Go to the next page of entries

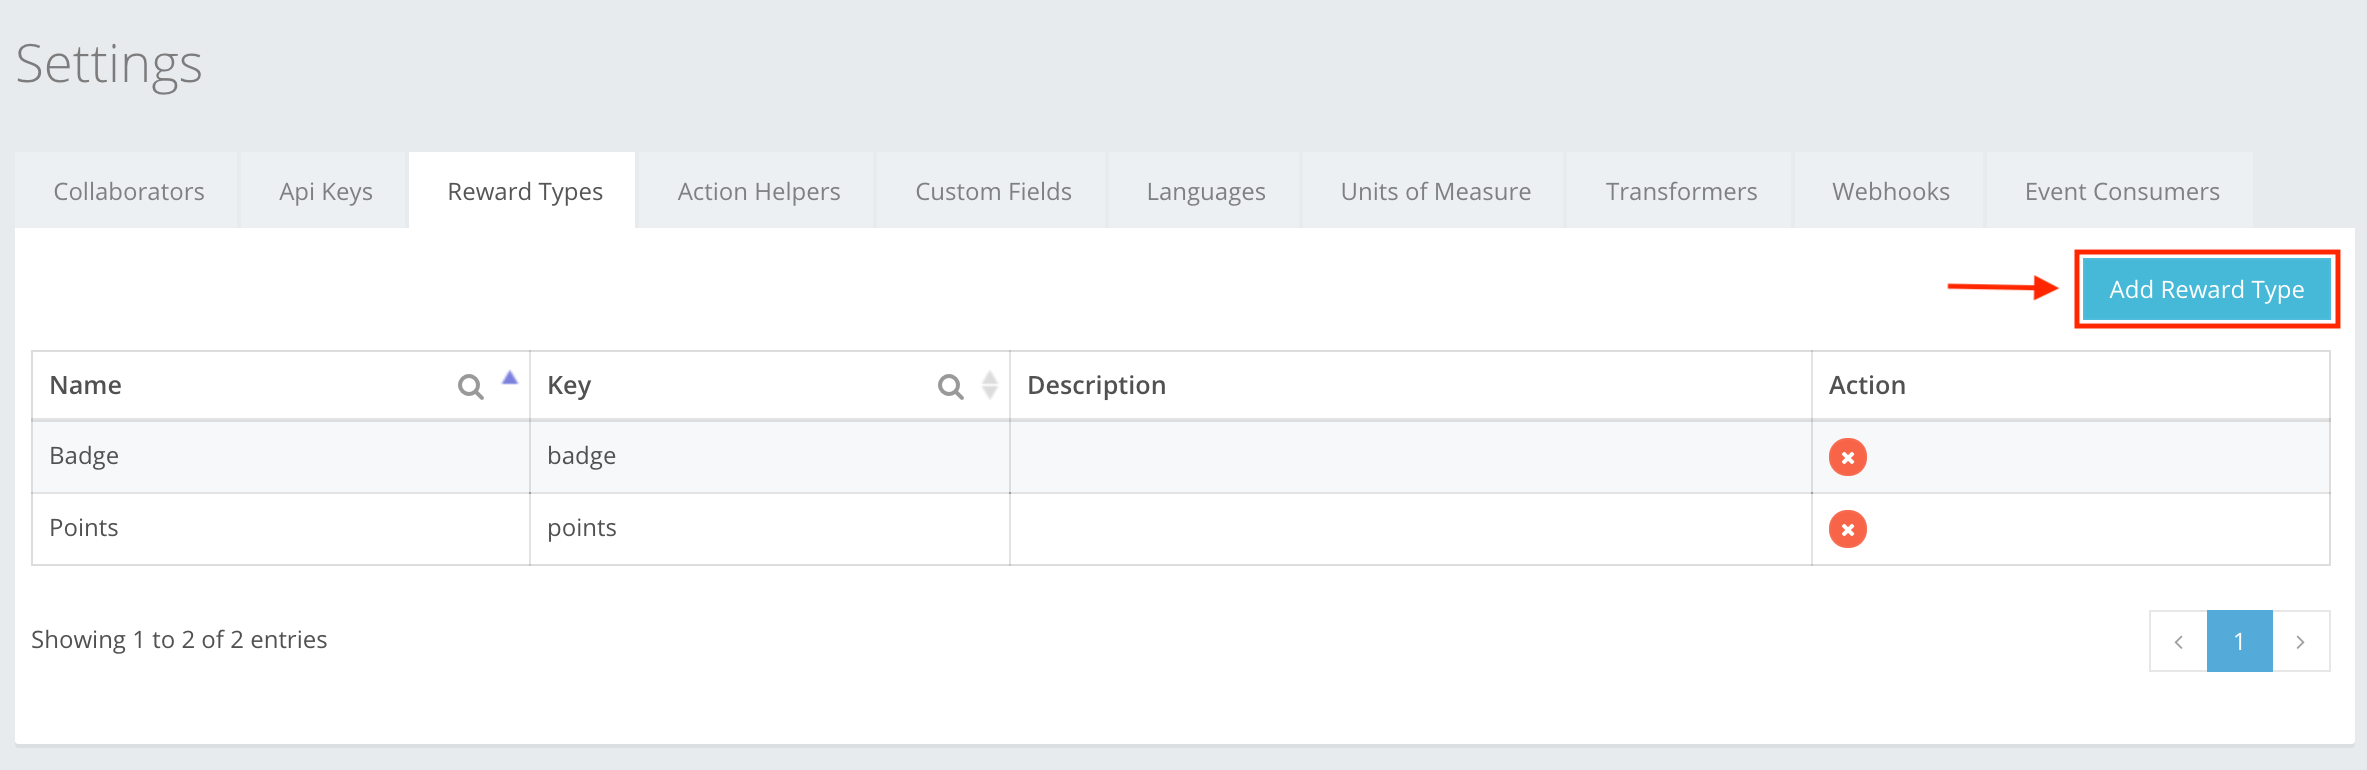click(x=2300, y=641)
